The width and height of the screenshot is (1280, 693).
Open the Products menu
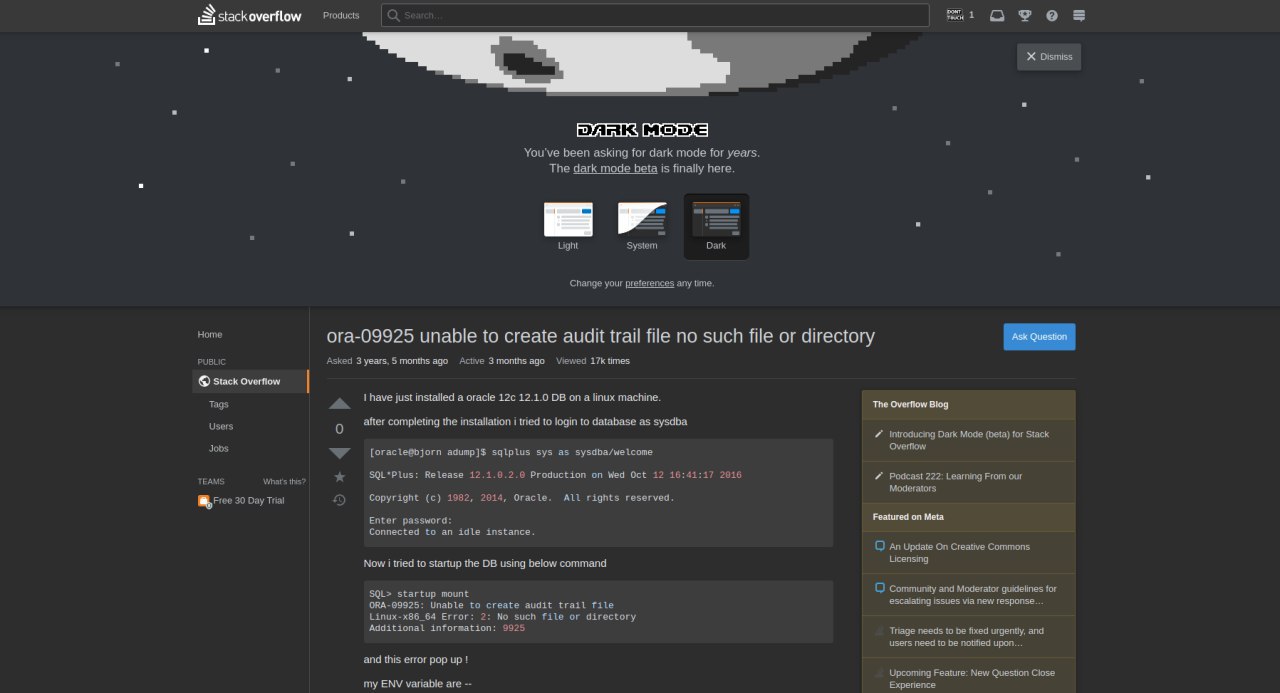[341, 15]
